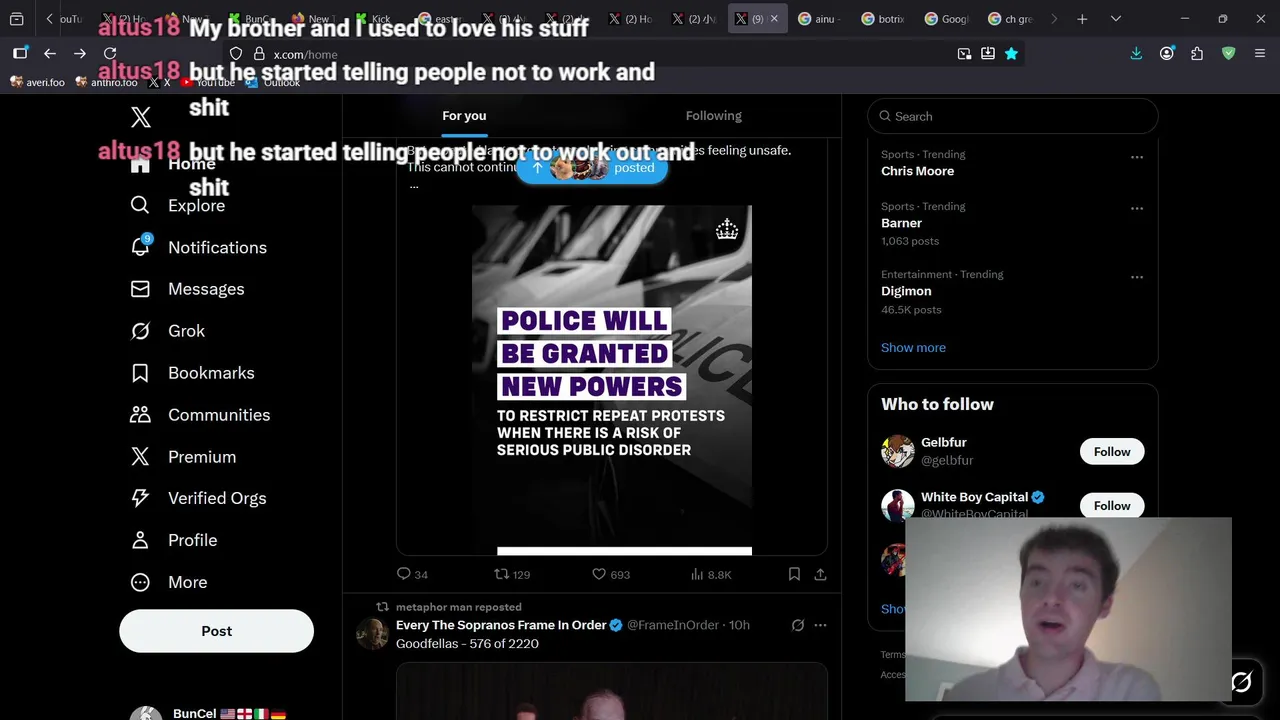
Task: Switch to the For you tab
Action: coord(464,116)
